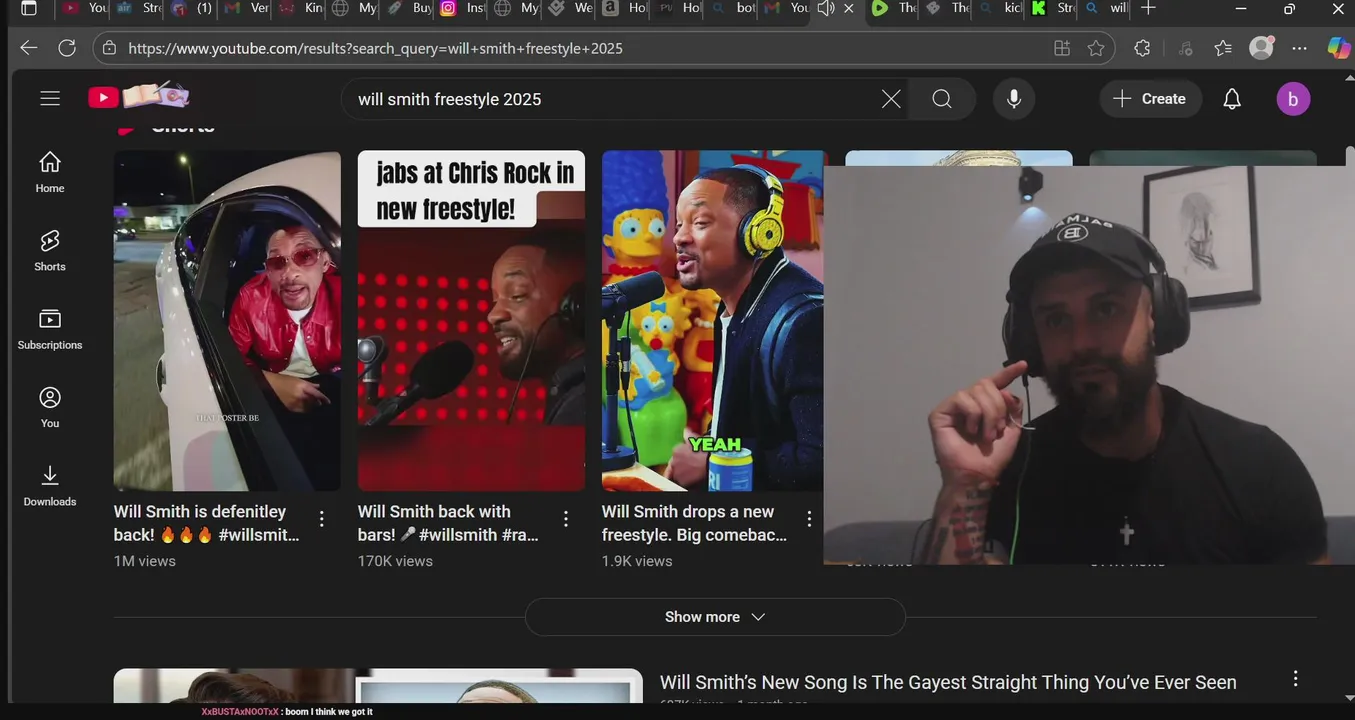Mute the audio-playing tab
Viewport: 1355px width, 720px height.
(826, 8)
